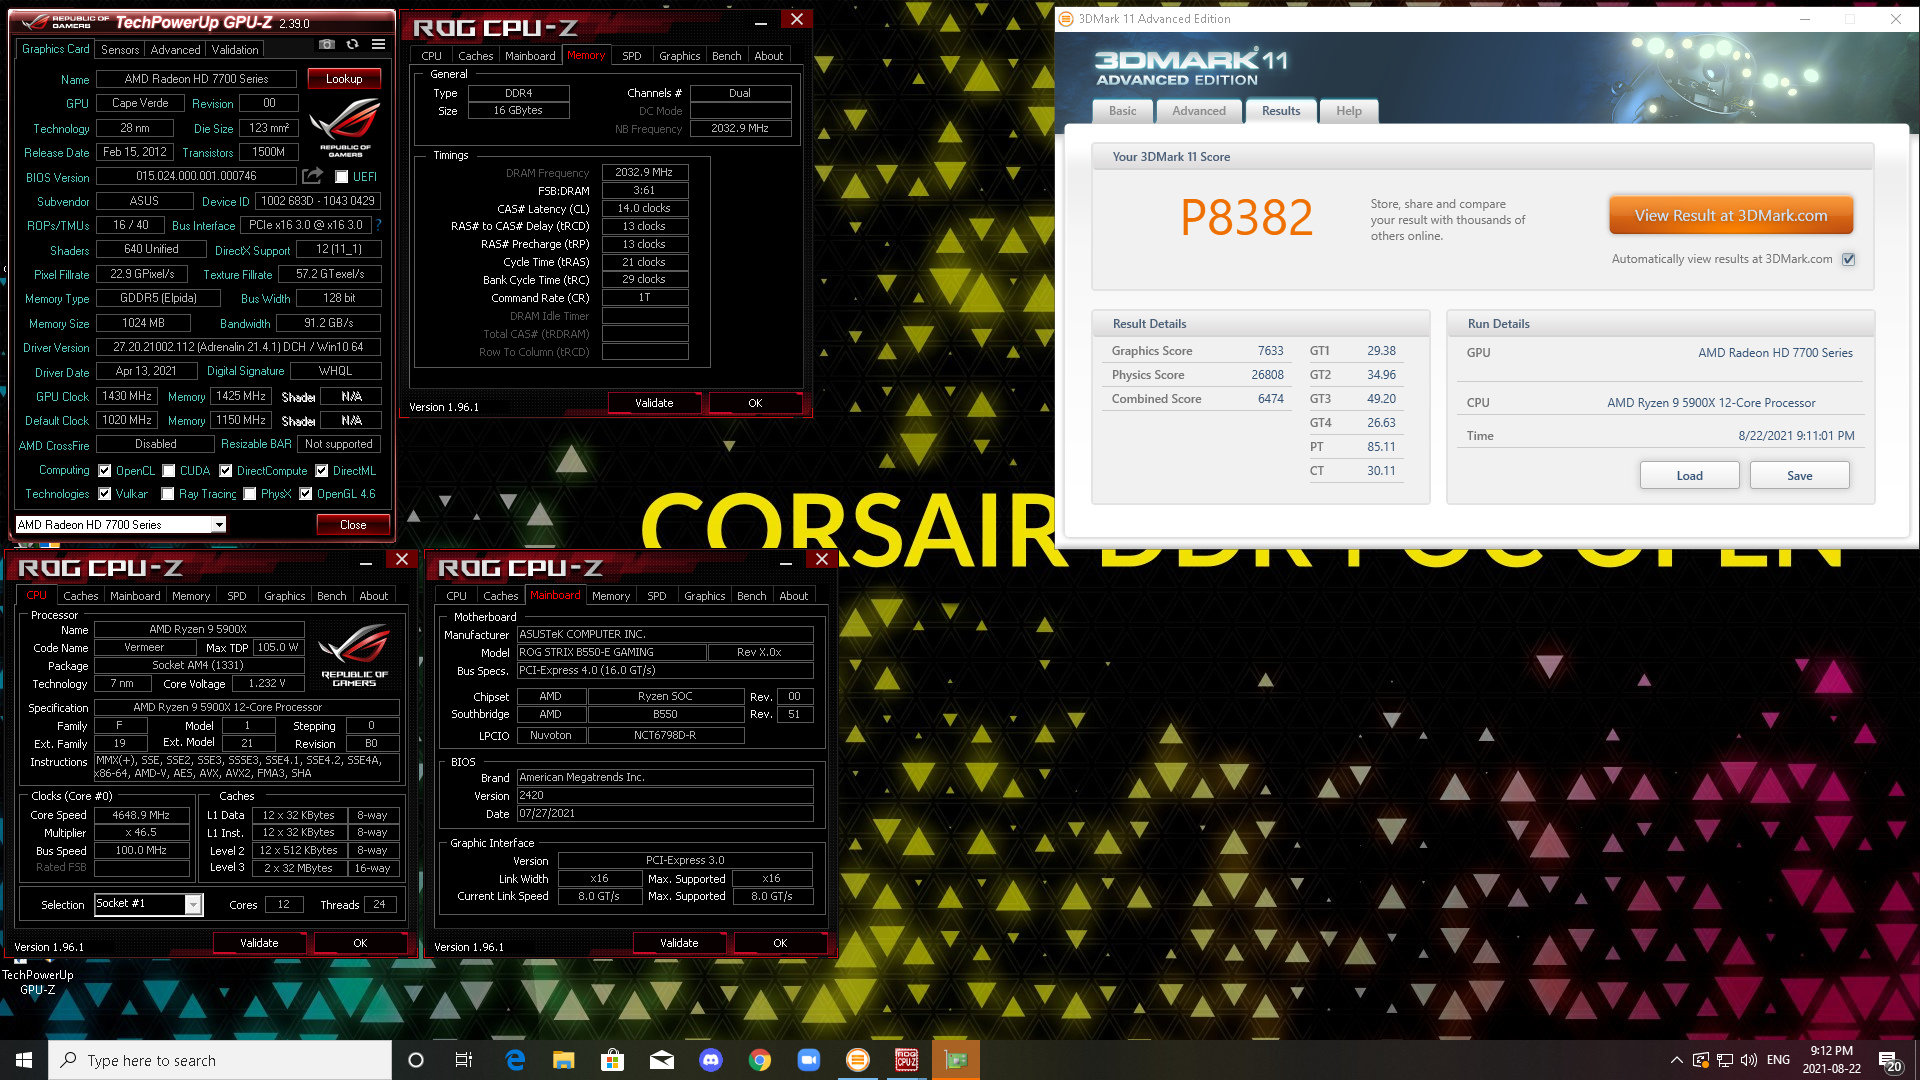This screenshot has width=1920, height=1080.
Task: Click OK in CPU-Z Mainboard window
Action: click(780, 943)
